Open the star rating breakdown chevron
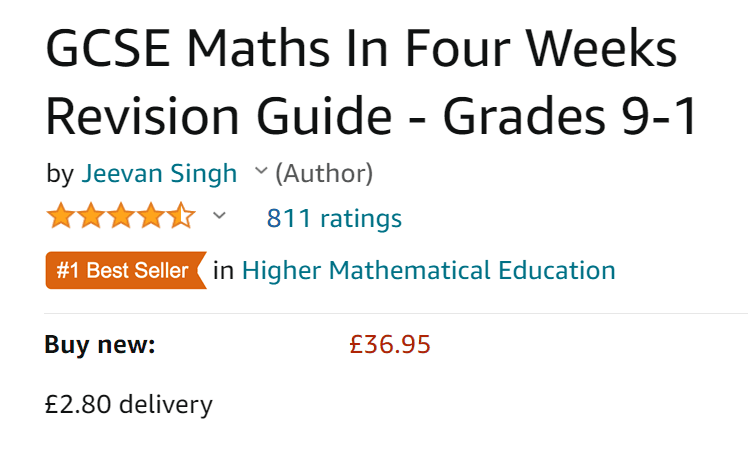This screenshot has width=748, height=450. tap(219, 216)
